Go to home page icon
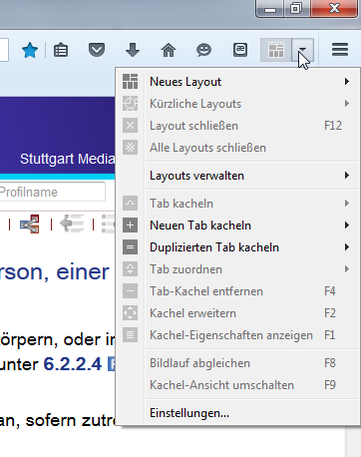 coord(168,50)
